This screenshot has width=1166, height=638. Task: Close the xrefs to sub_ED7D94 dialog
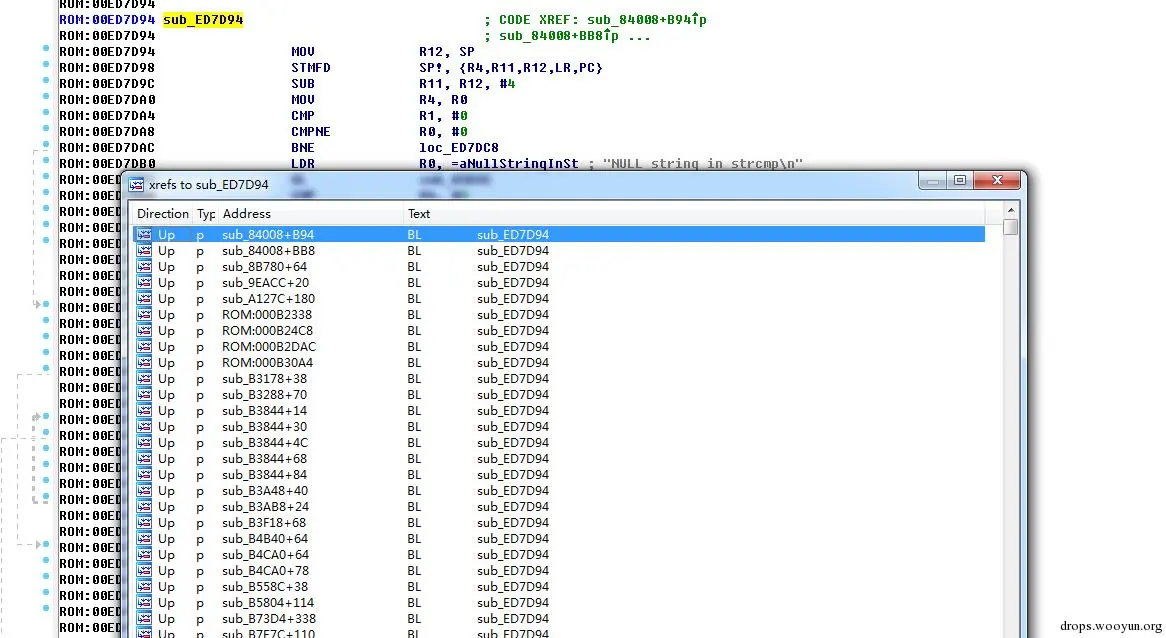pyautogui.click(x=997, y=180)
